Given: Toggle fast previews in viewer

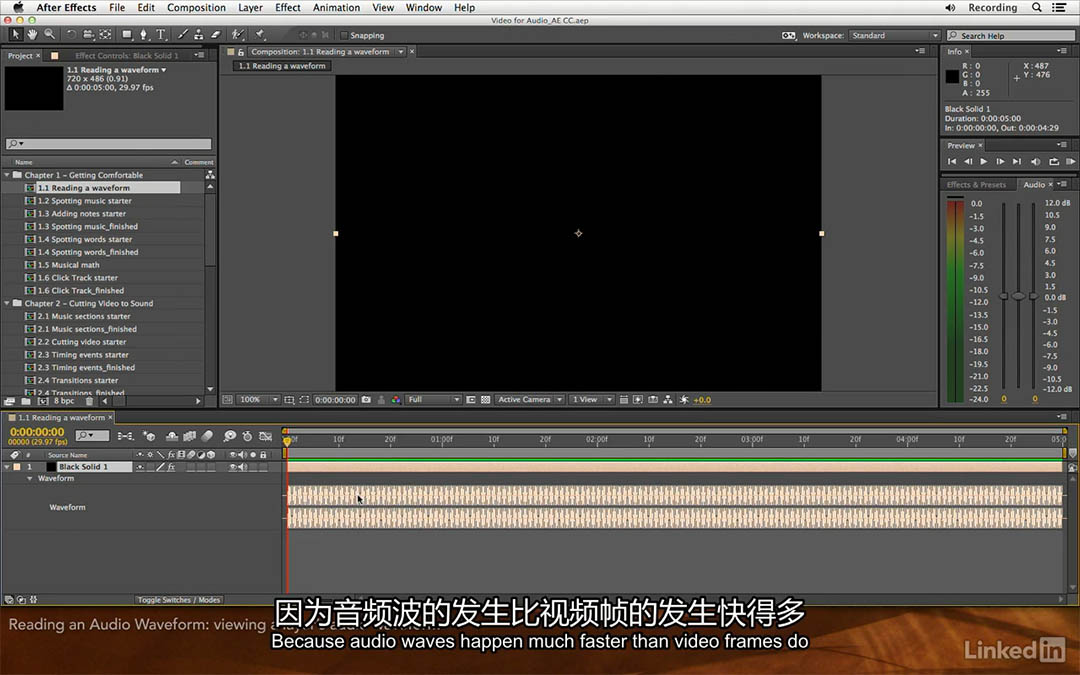Looking at the screenshot, I should point(638,399).
